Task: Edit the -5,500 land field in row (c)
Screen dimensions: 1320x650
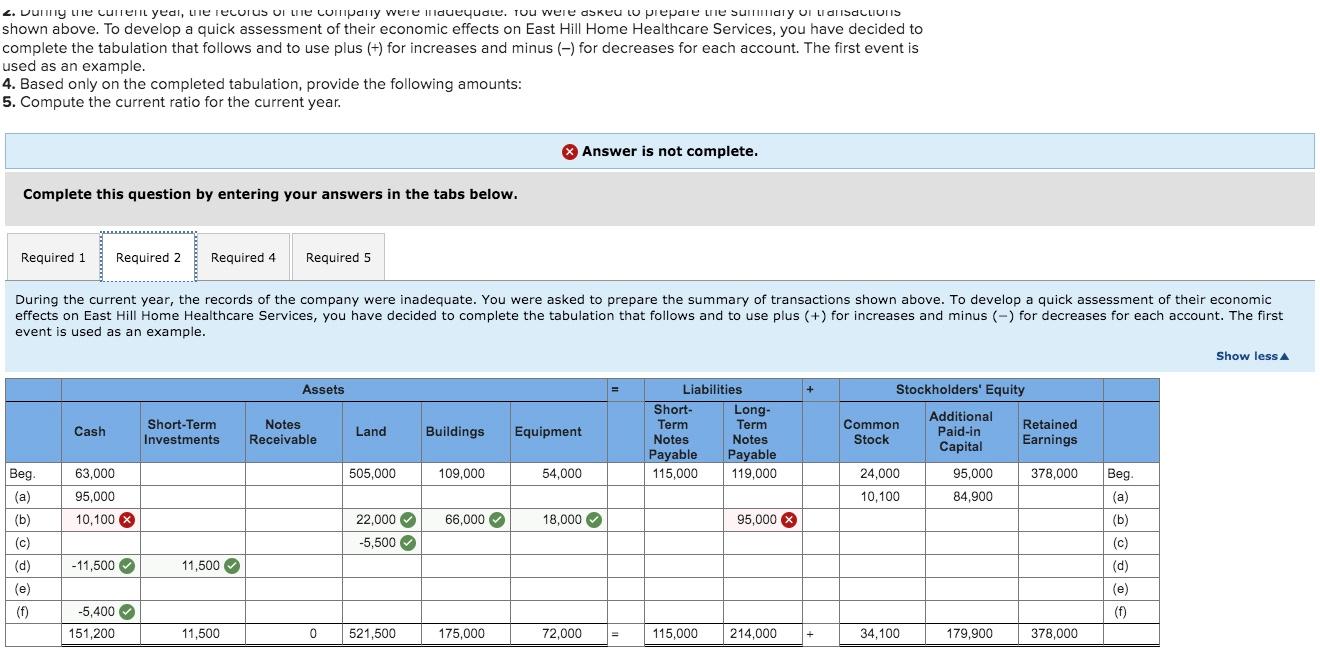Action: tap(381, 543)
